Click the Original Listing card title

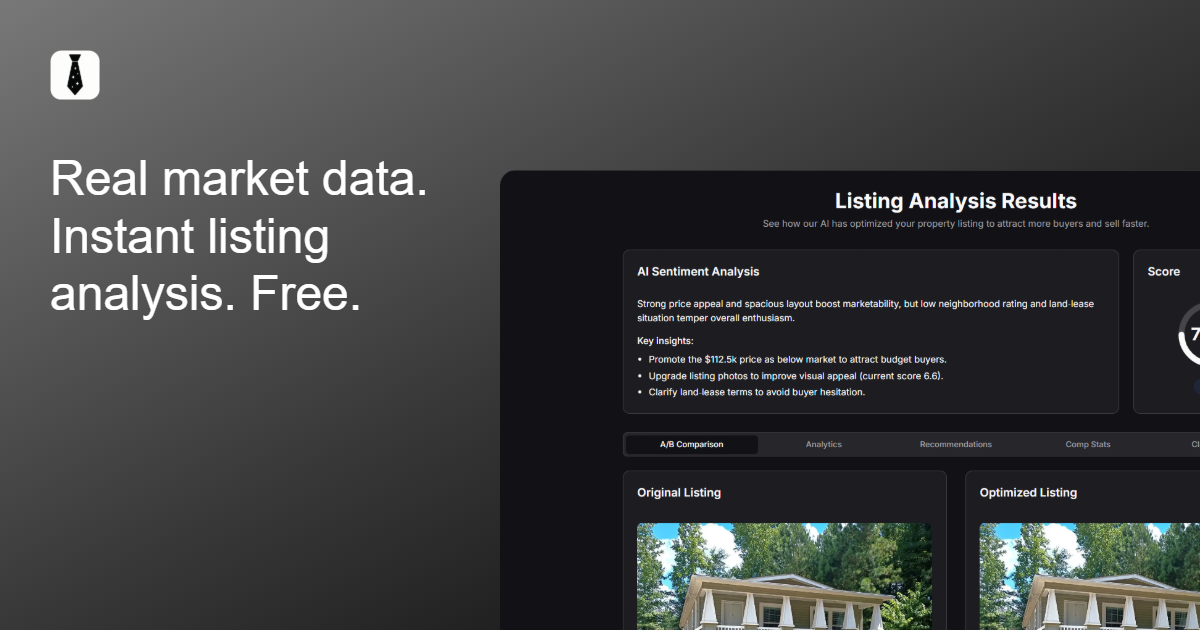point(679,492)
